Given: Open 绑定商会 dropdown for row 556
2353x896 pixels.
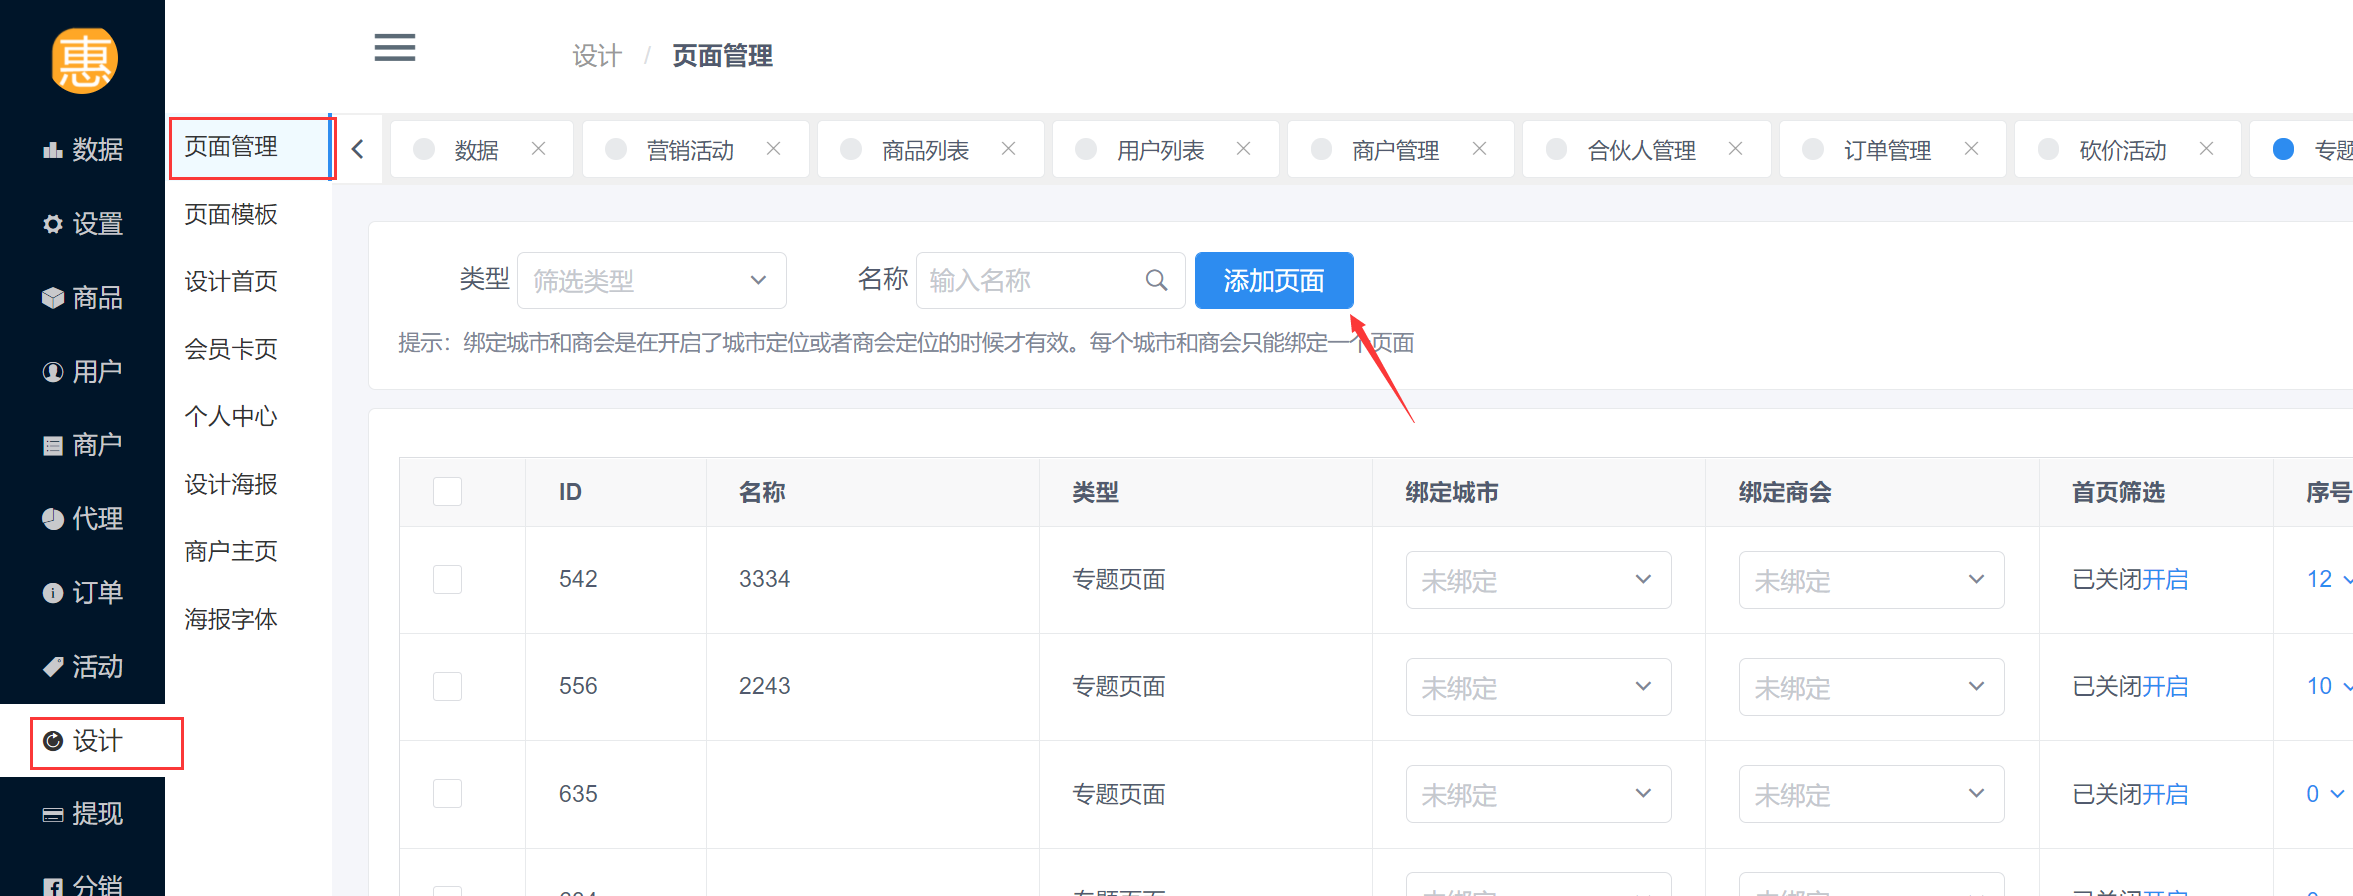Looking at the screenshot, I should [x=1871, y=687].
